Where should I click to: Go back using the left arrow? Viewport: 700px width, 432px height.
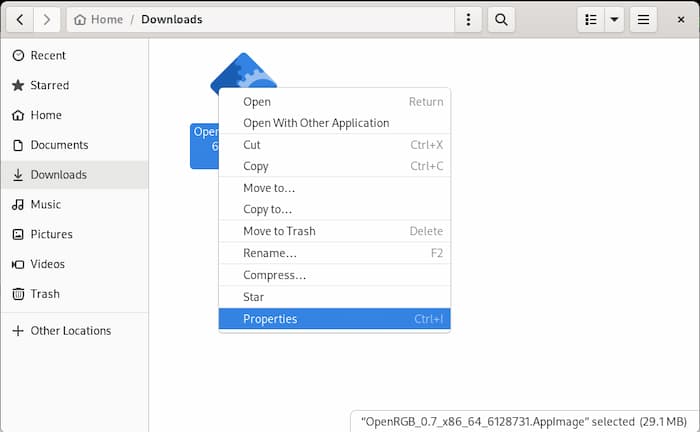point(20,20)
